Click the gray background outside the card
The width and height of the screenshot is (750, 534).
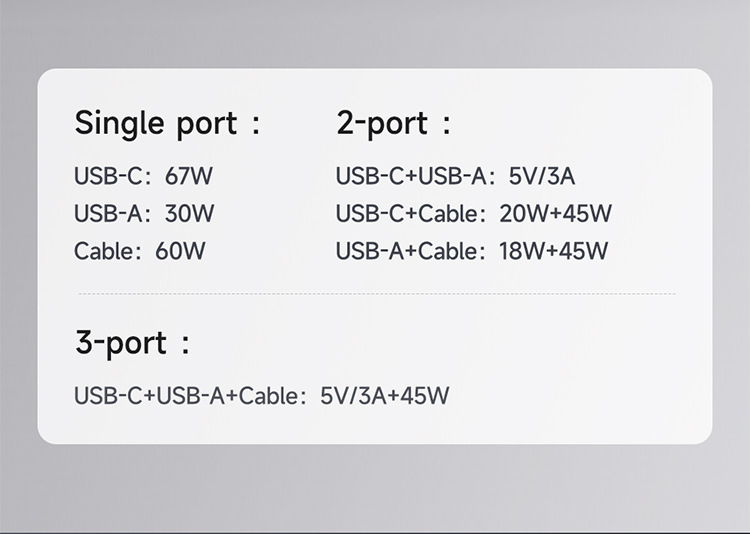375,490
